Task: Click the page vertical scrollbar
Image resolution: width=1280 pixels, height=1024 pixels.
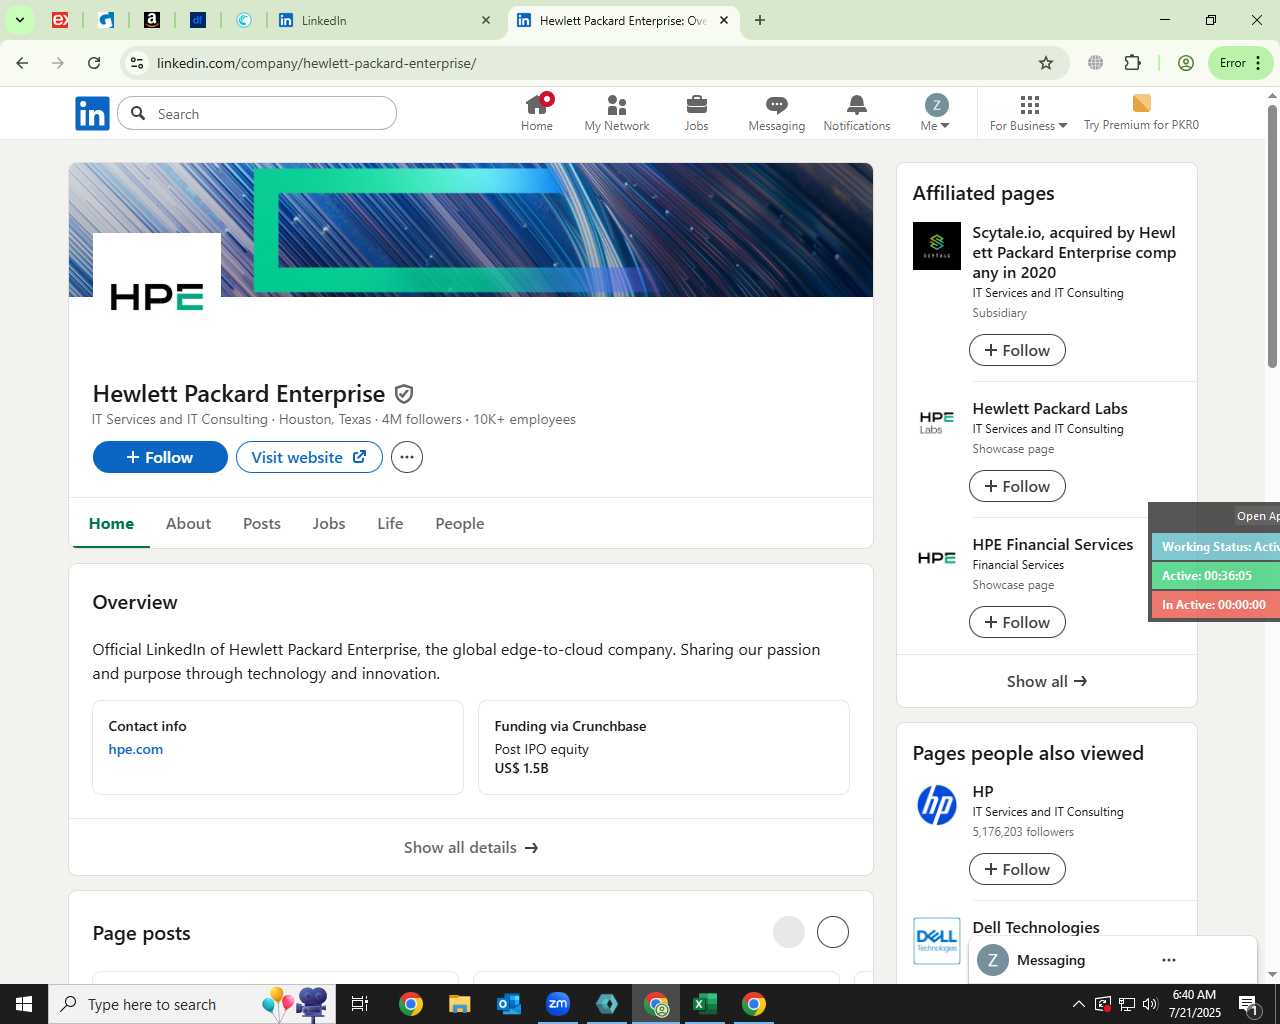Action: click(x=1272, y=235)
